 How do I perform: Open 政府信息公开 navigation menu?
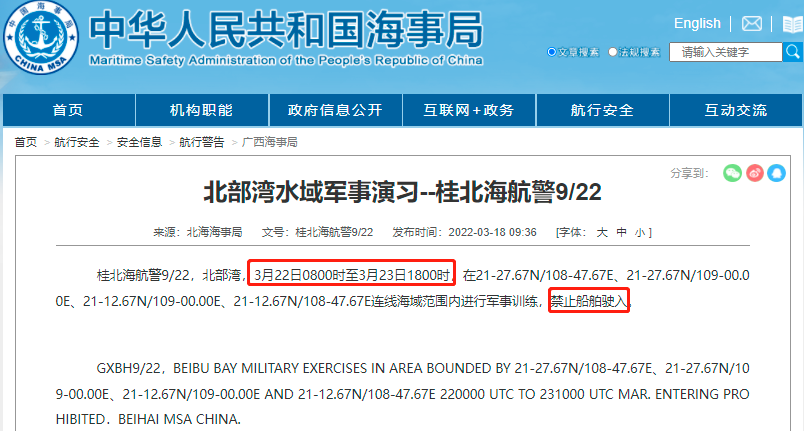tap(335, 110)
